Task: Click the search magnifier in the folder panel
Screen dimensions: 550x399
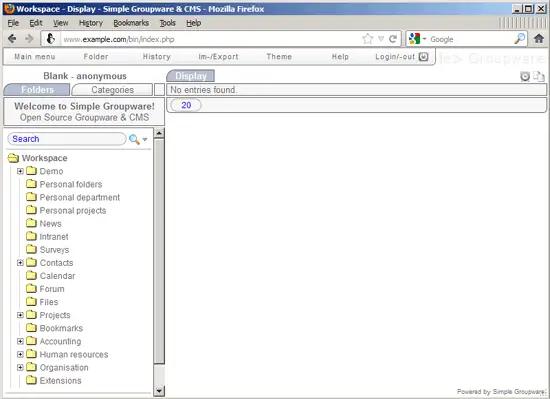Action: point(134,139)
